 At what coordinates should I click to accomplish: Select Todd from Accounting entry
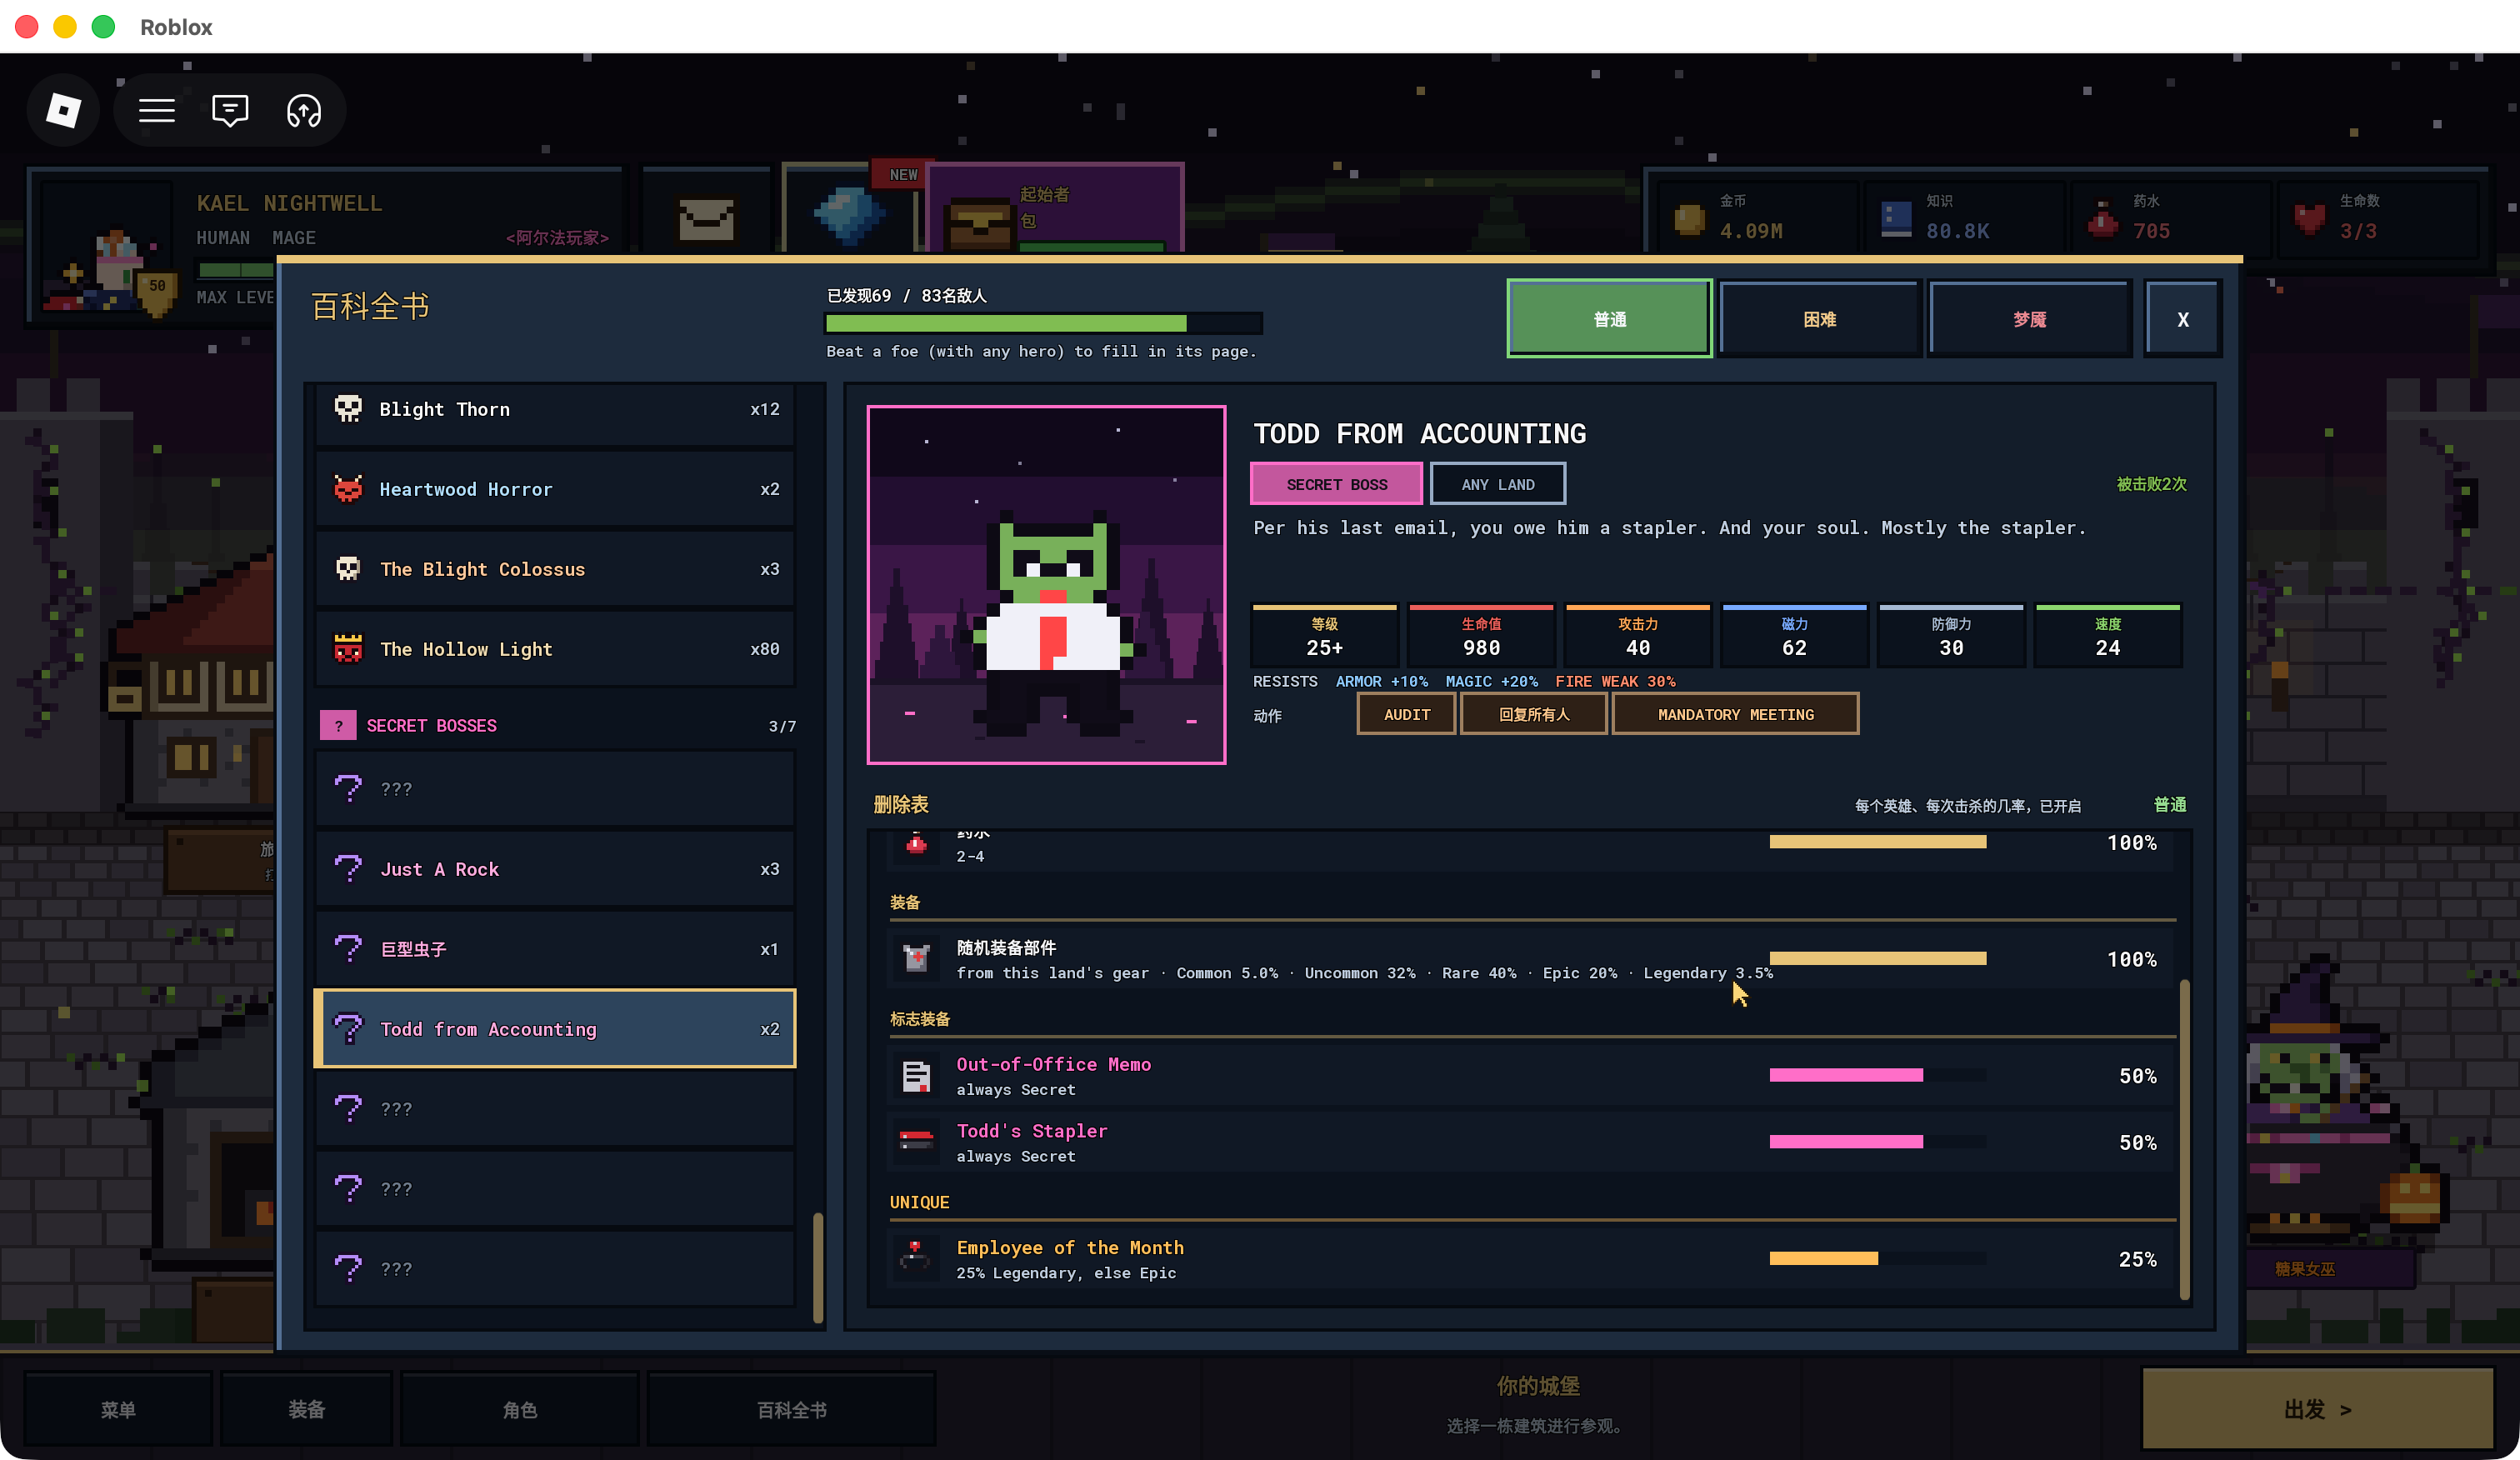[555, 1029]
